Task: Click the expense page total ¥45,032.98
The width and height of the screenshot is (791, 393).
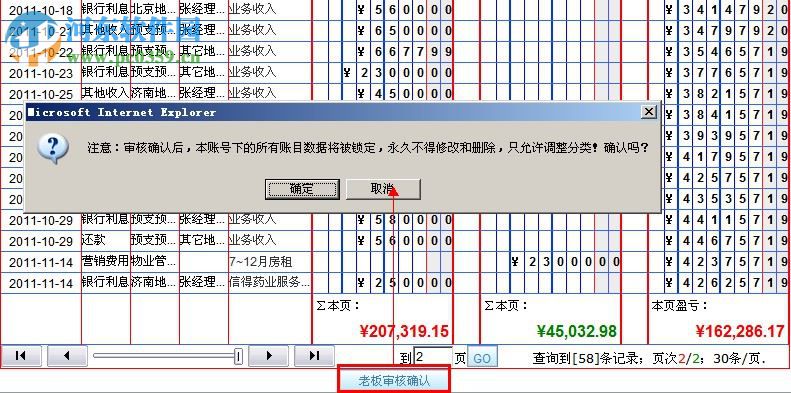Action: point(577,331)
